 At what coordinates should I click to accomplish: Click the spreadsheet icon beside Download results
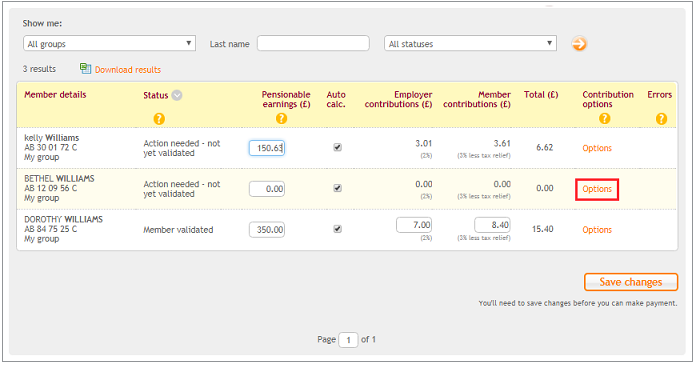point(85,68)
